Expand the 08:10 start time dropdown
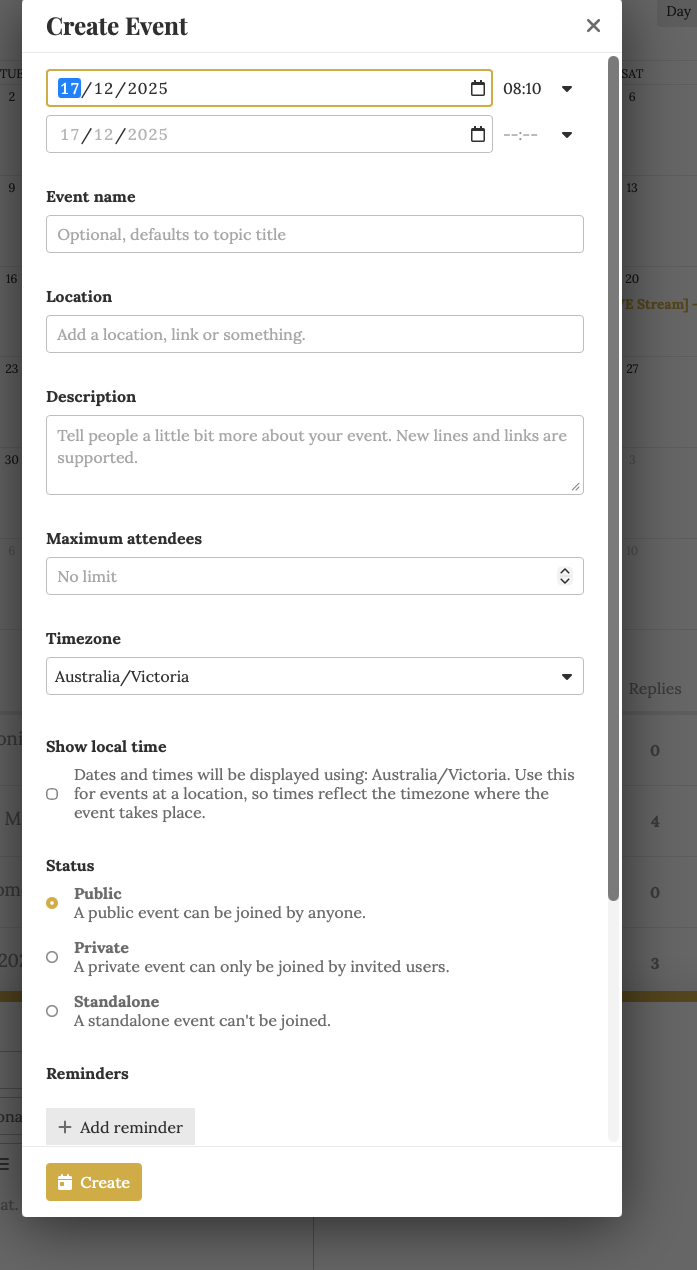Screen dimensions: 697x1270 [566, 89]
